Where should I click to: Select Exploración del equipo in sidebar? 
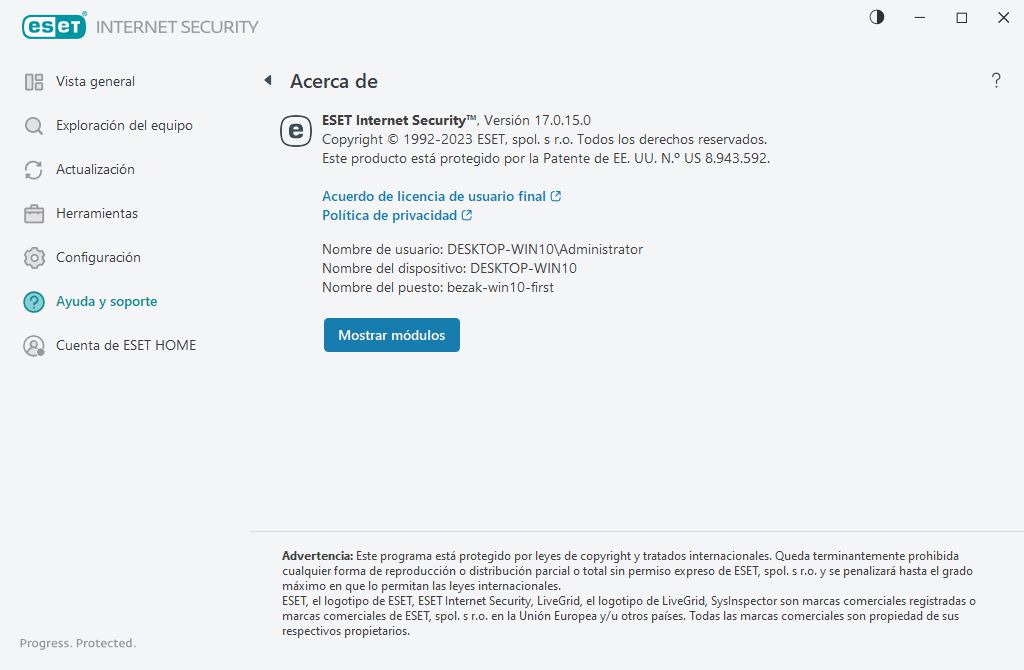click(x=124, y=126)
